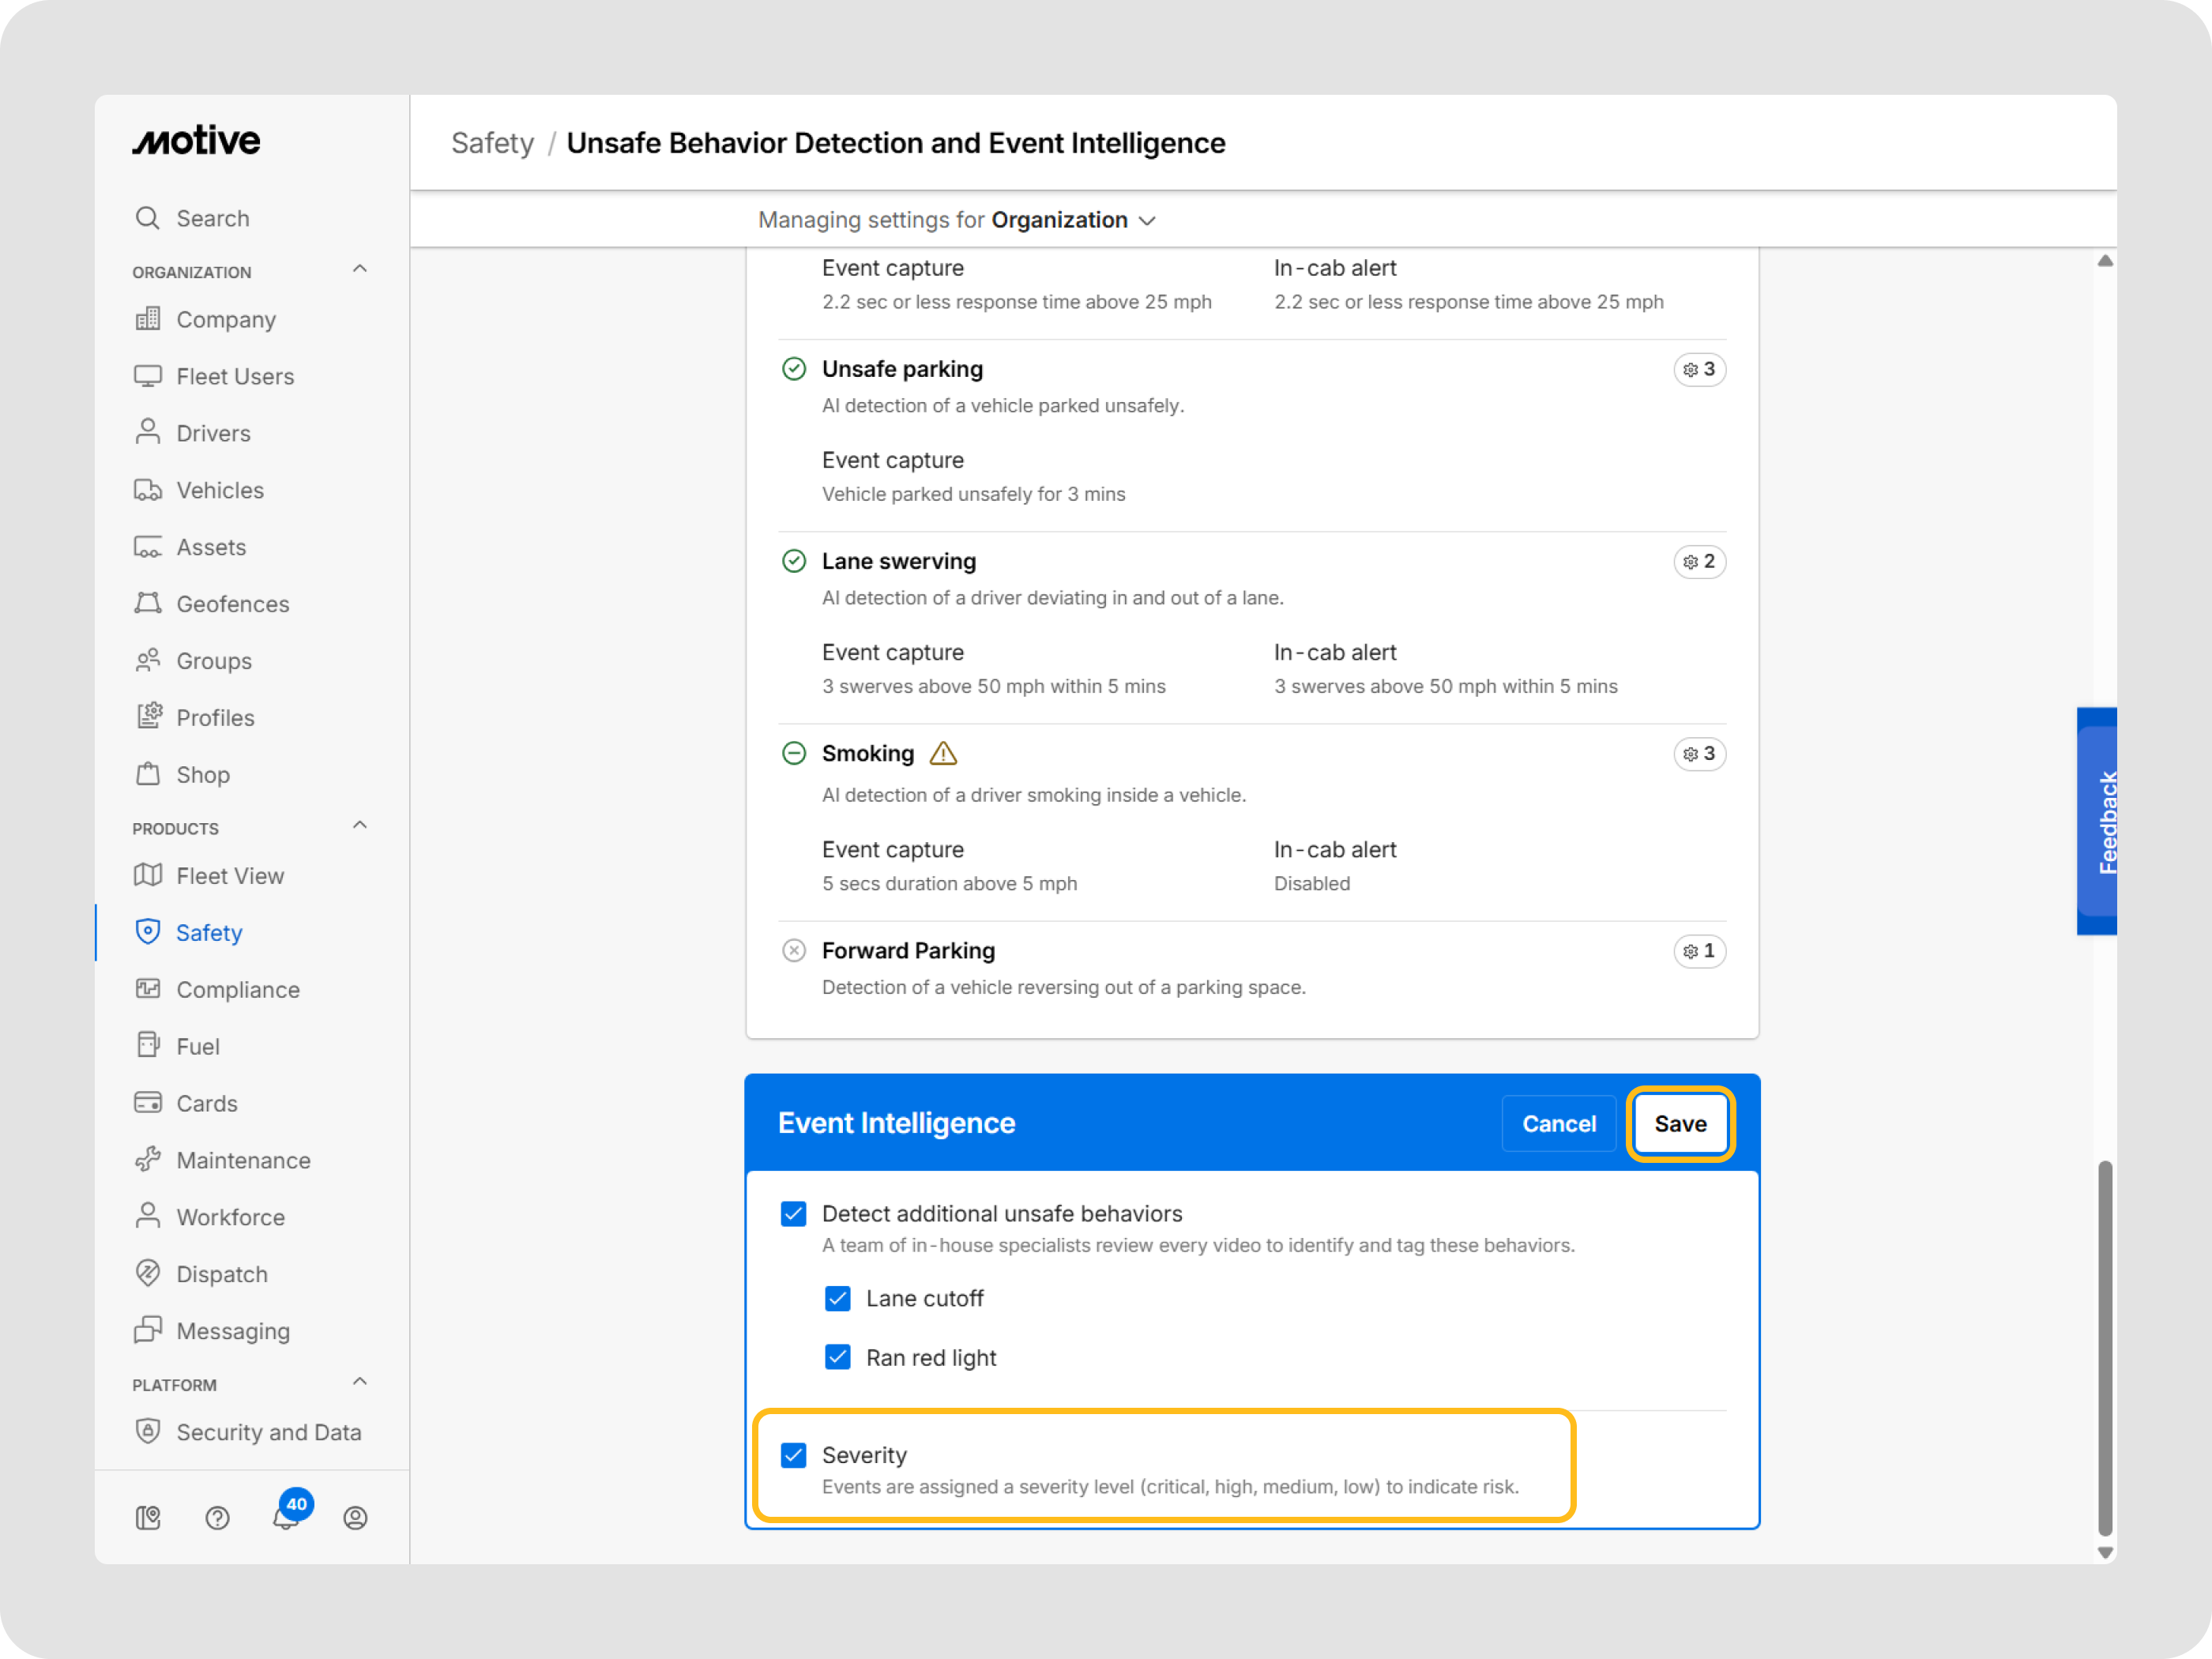Save Event Intelligence settings

[x=1680, y=1123]
